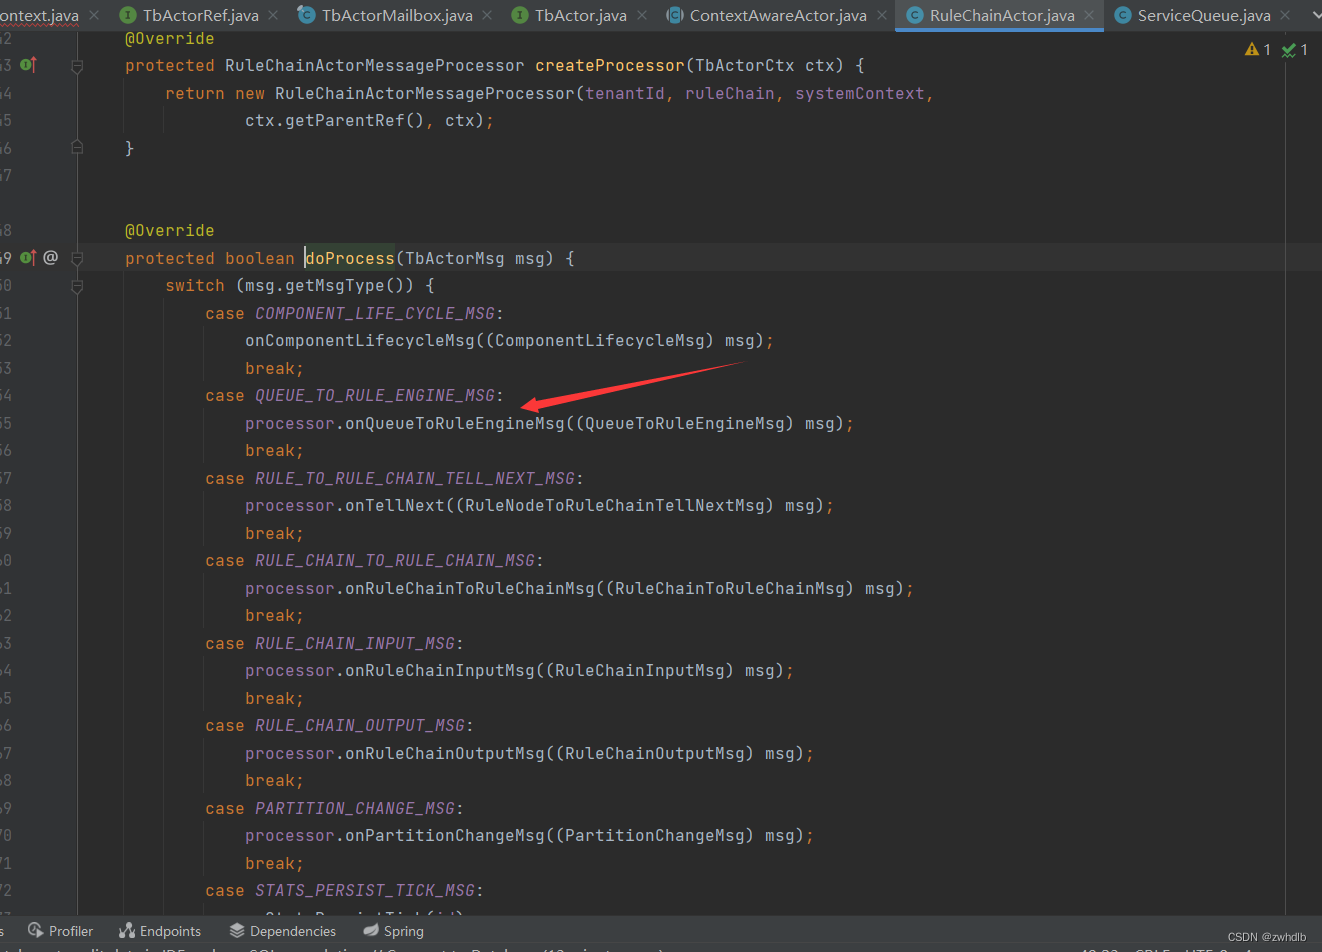Switch to the ServiceQueue.java tab
The width and height of the screenshot is (1322, 952).
[x=1203, y=15]
